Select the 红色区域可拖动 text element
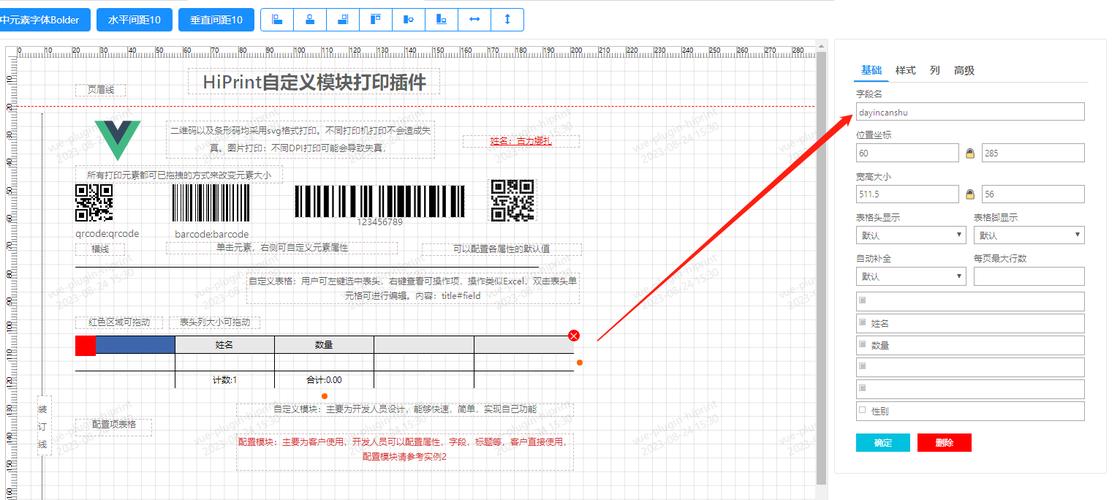The width and height of the screenshot is (1120, 500). click(119, 322)
